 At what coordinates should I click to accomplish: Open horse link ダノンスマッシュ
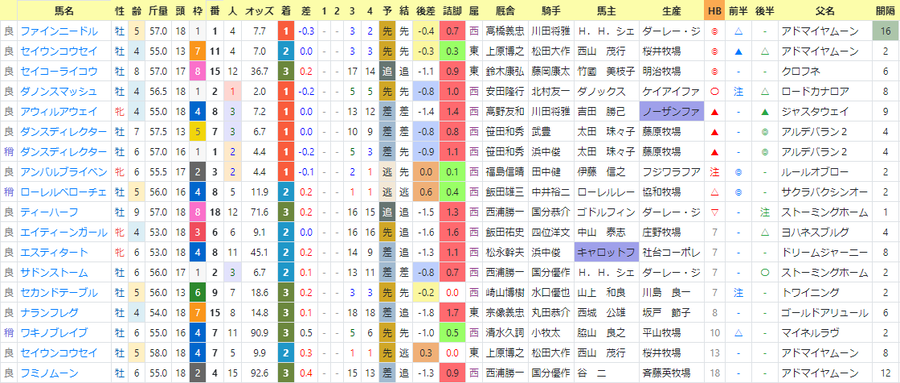[59, 92]
